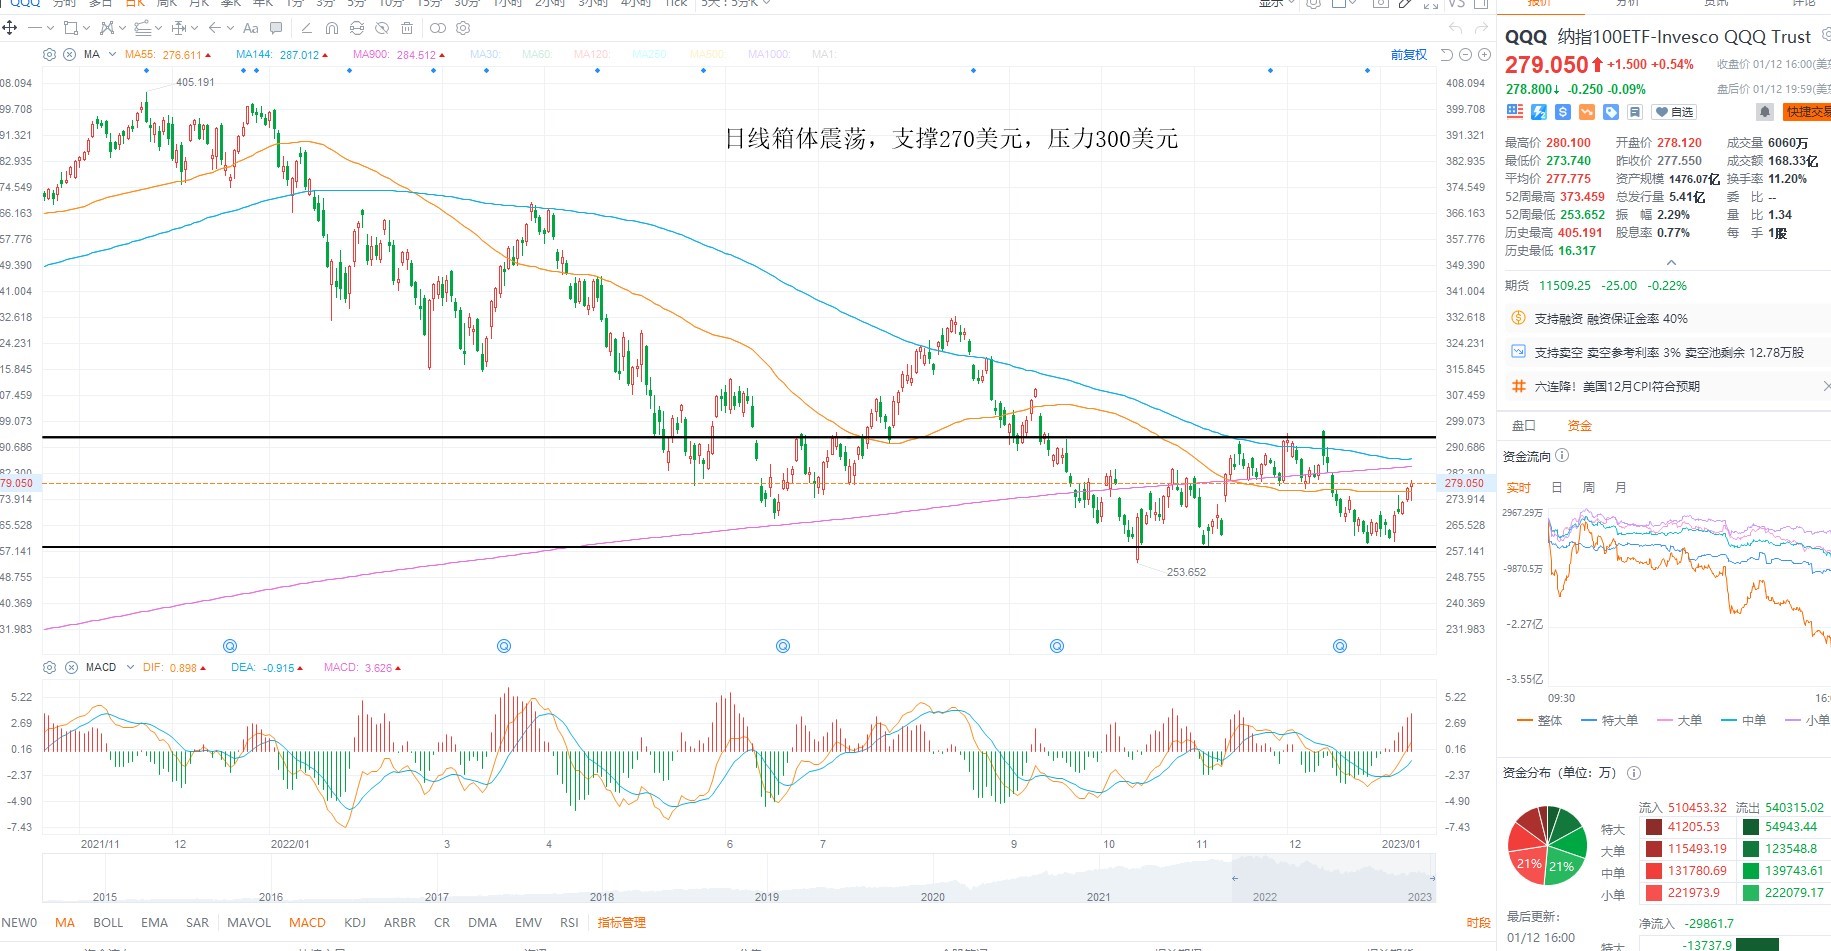1831x951 pixels.
Task: Hide all drawings with the eye-slash icon
Action: pos(382,28)
